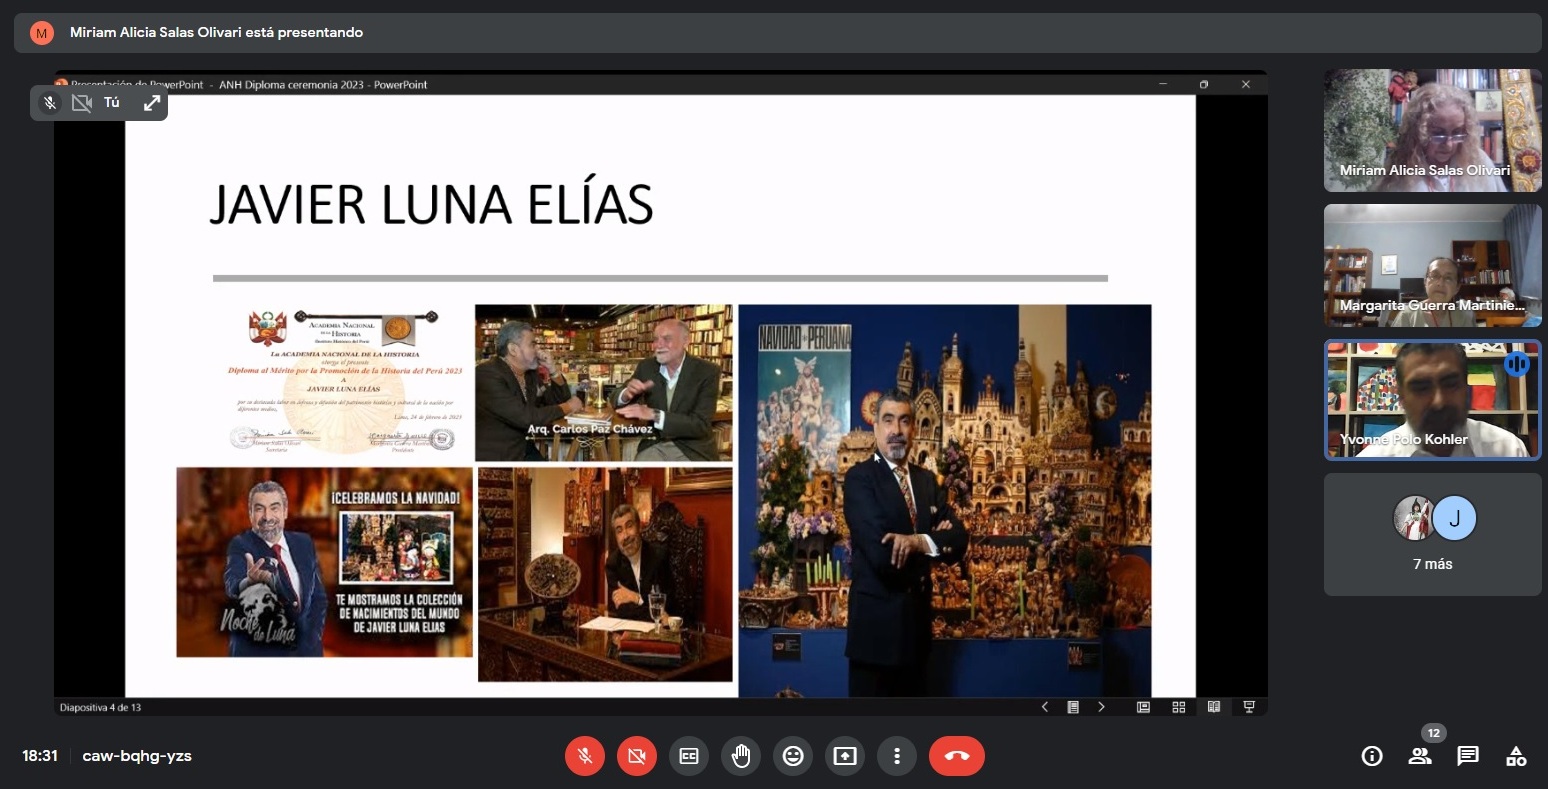Open the activities panel
Screen dimensions: 1548x789
pos(1516,756)
